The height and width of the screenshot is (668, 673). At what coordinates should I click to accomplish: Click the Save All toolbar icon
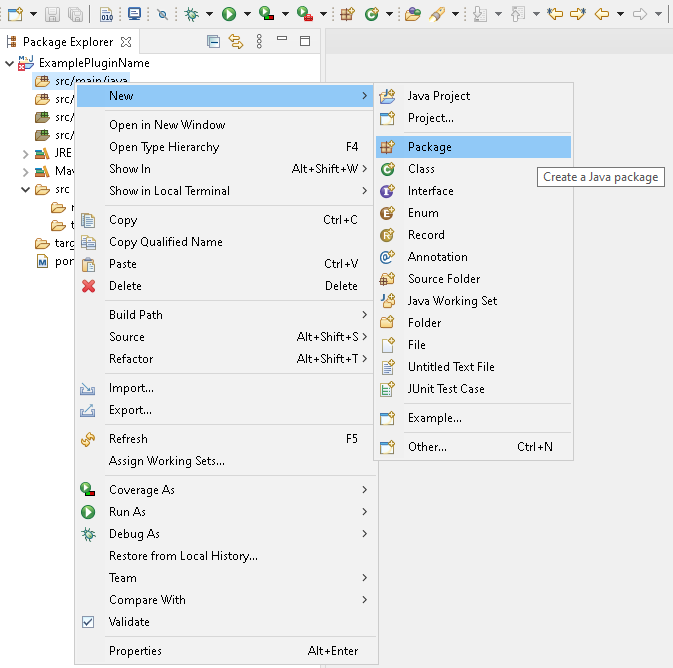pyautogui.click(x=75, y=14)
